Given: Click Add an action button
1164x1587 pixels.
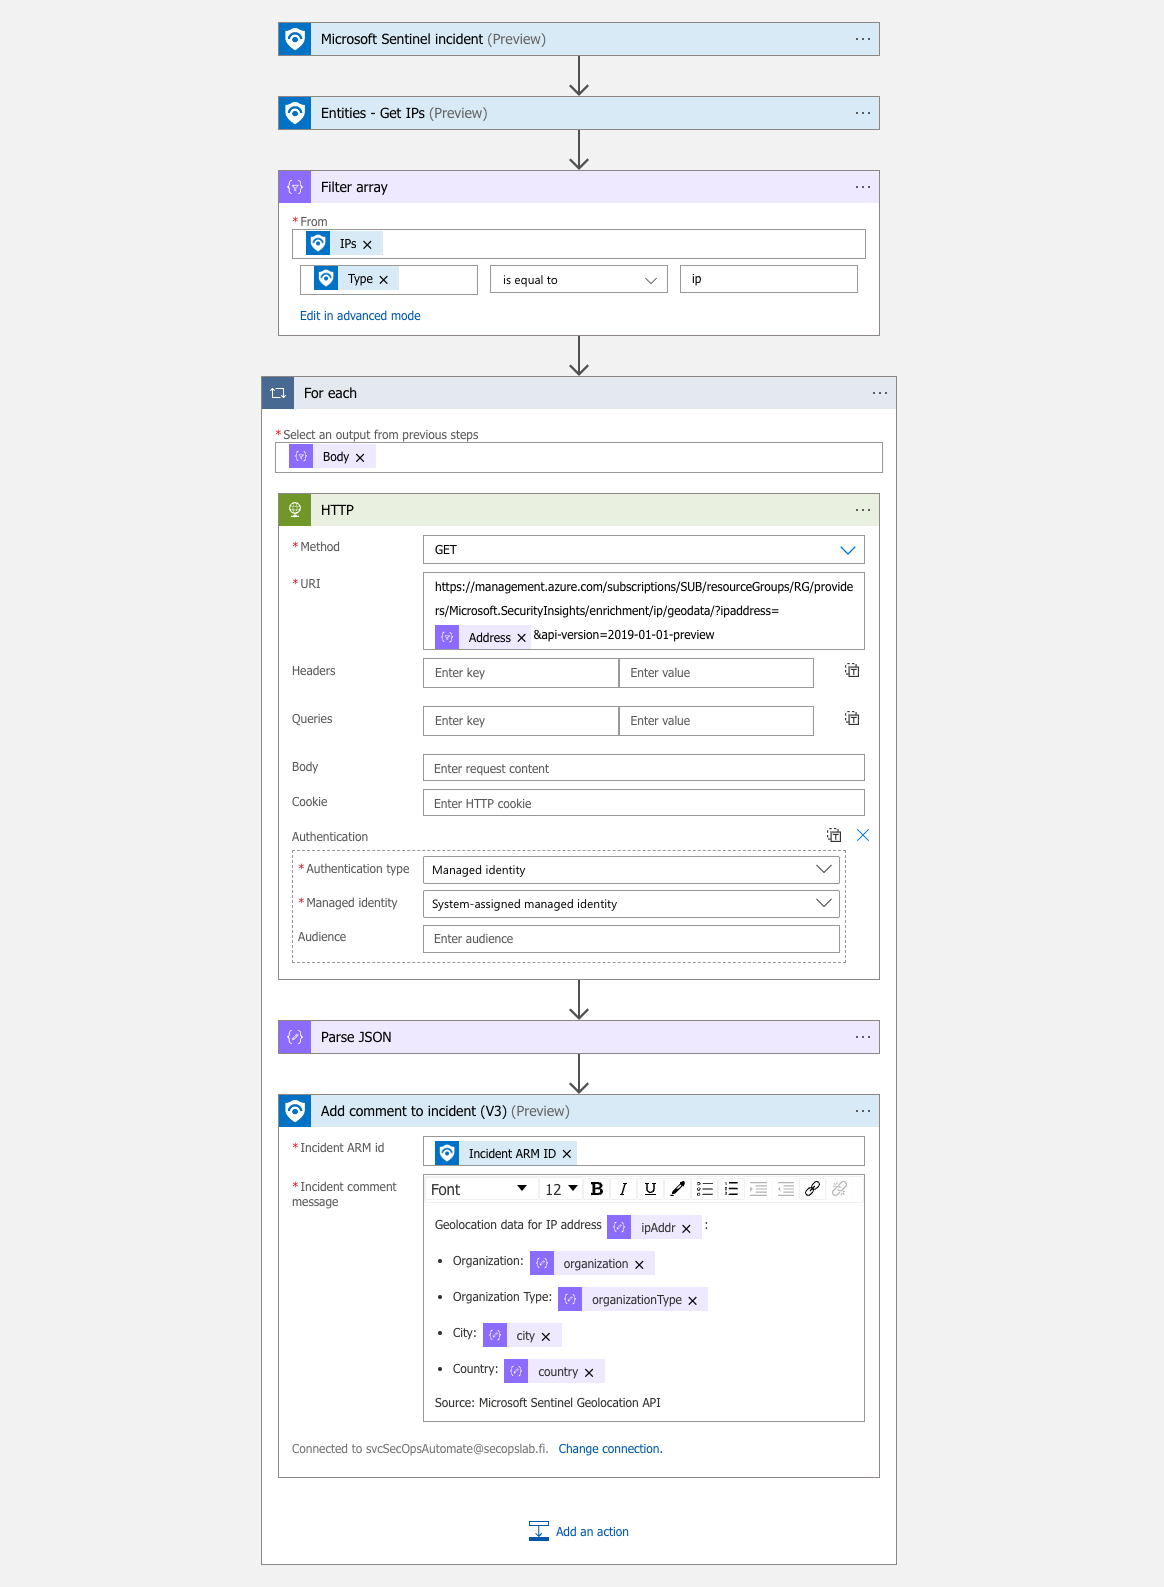Looking at the screenshot, I should (x=579, y=1532).
